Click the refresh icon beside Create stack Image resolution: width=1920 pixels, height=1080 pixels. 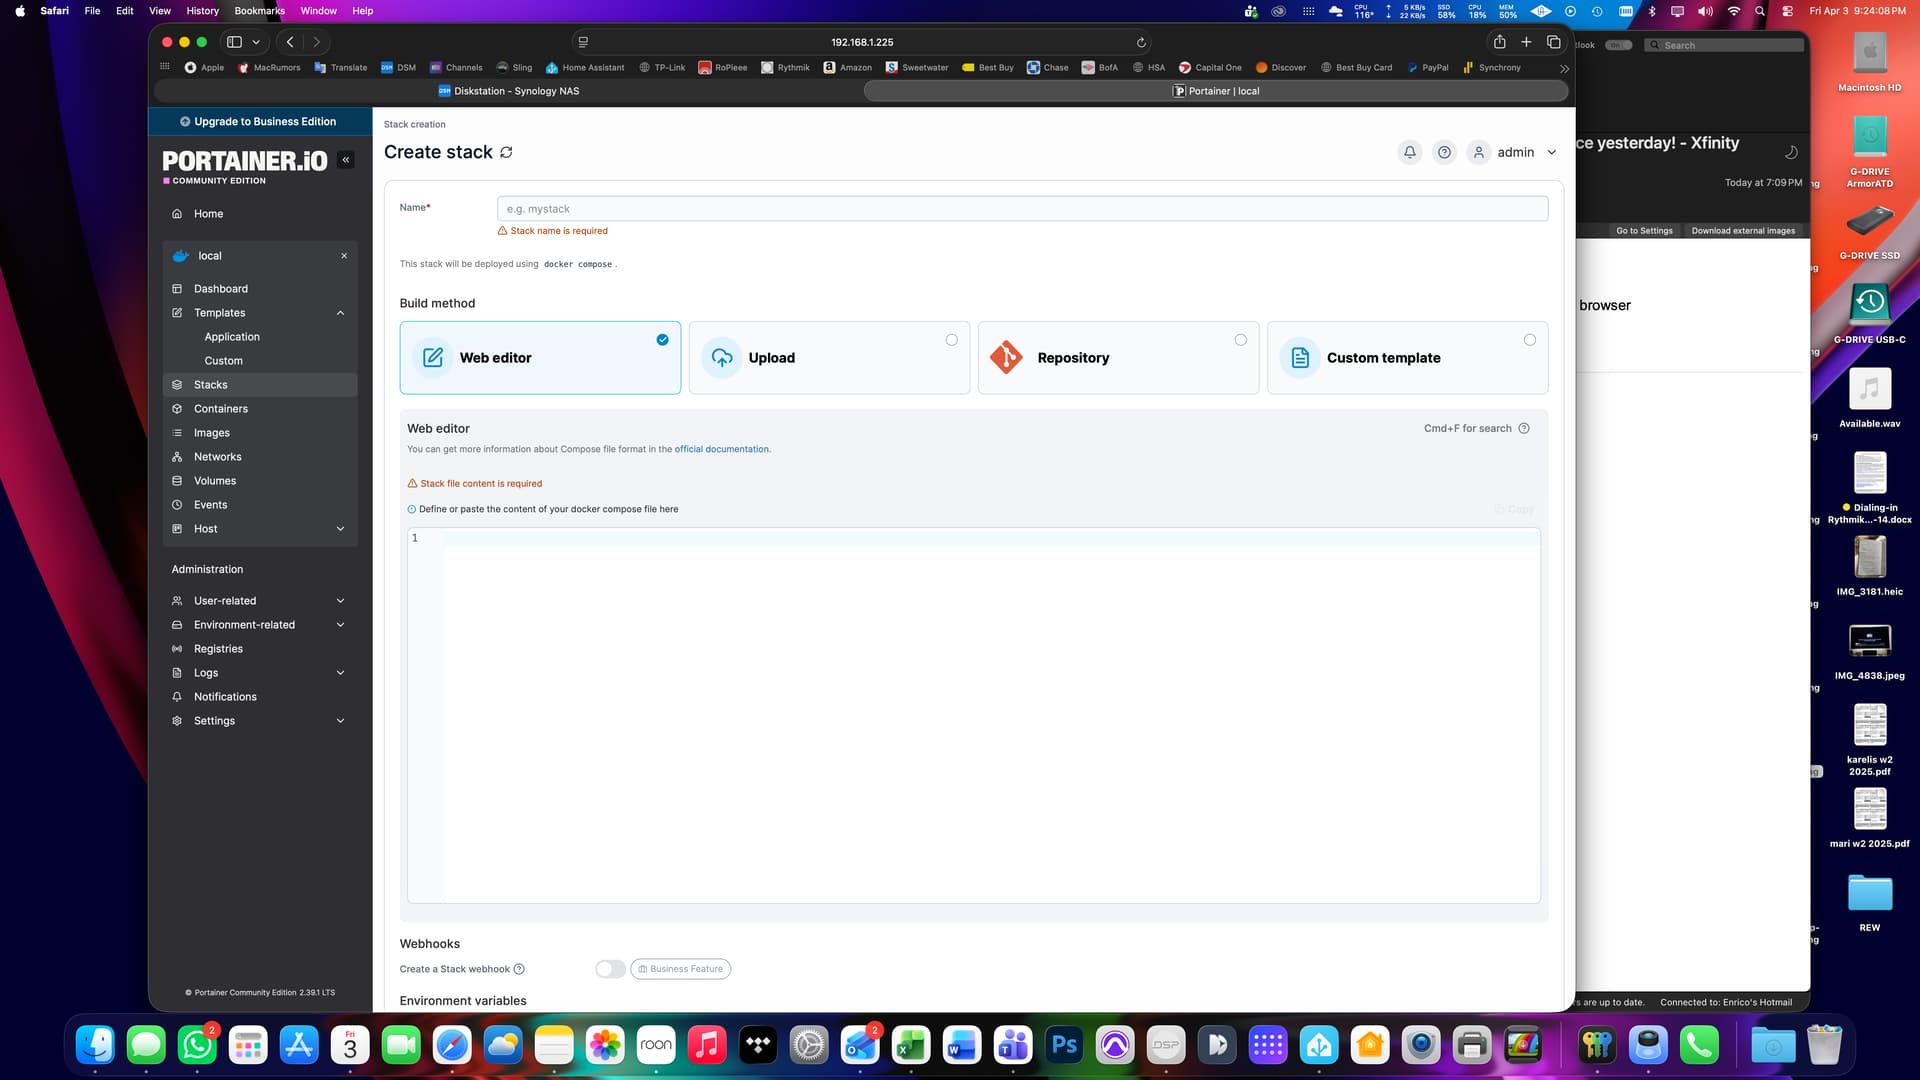click(507, 152)
